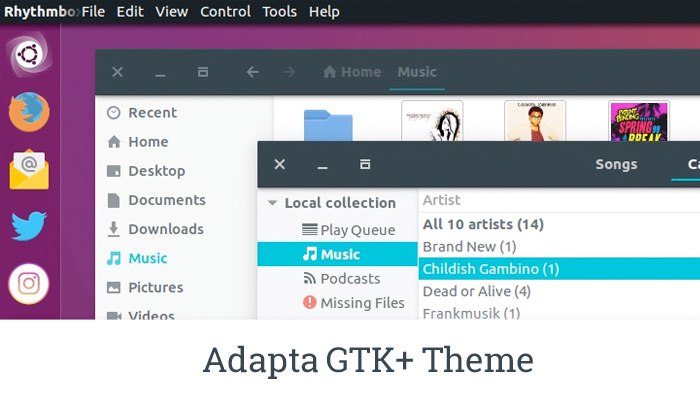Minimize the file manager window
Screen dimensions: 700x400
[x=160, y=74]
